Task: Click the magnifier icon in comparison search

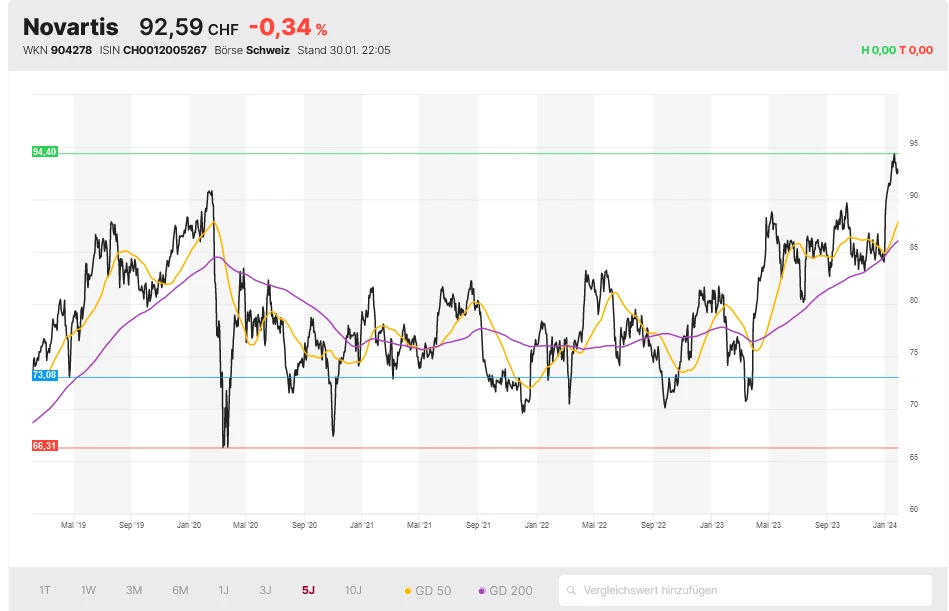Action: 572,590
